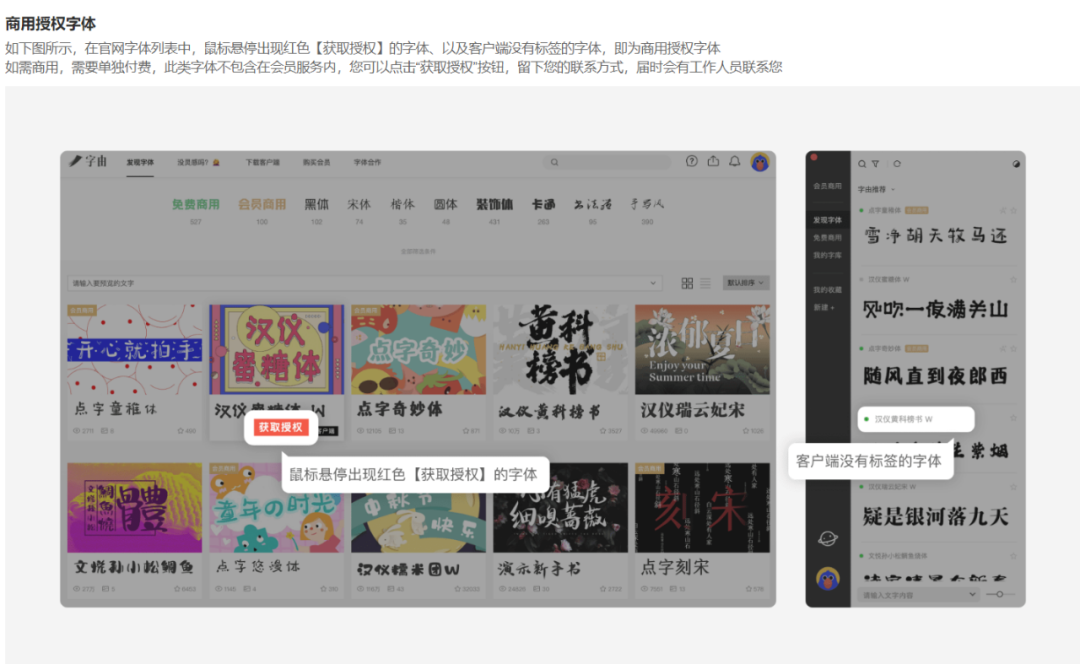Click the filter funnel icon in client
The width and height of the screenshot is (1080, 664).
click(875, 163)
